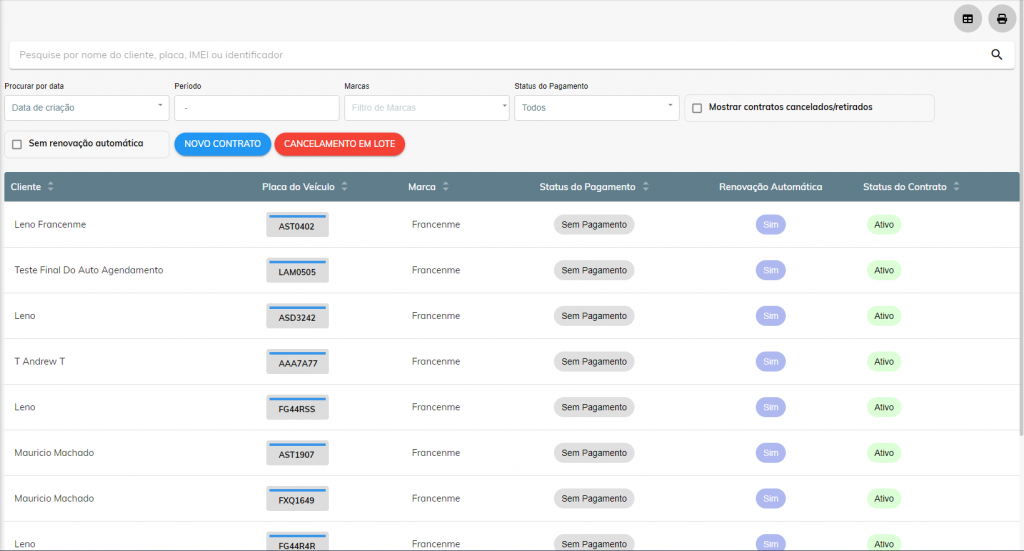The image size is (1024, 551).
Task: Sort by Placa do Veículo arrows
Action: coord(344,187)
